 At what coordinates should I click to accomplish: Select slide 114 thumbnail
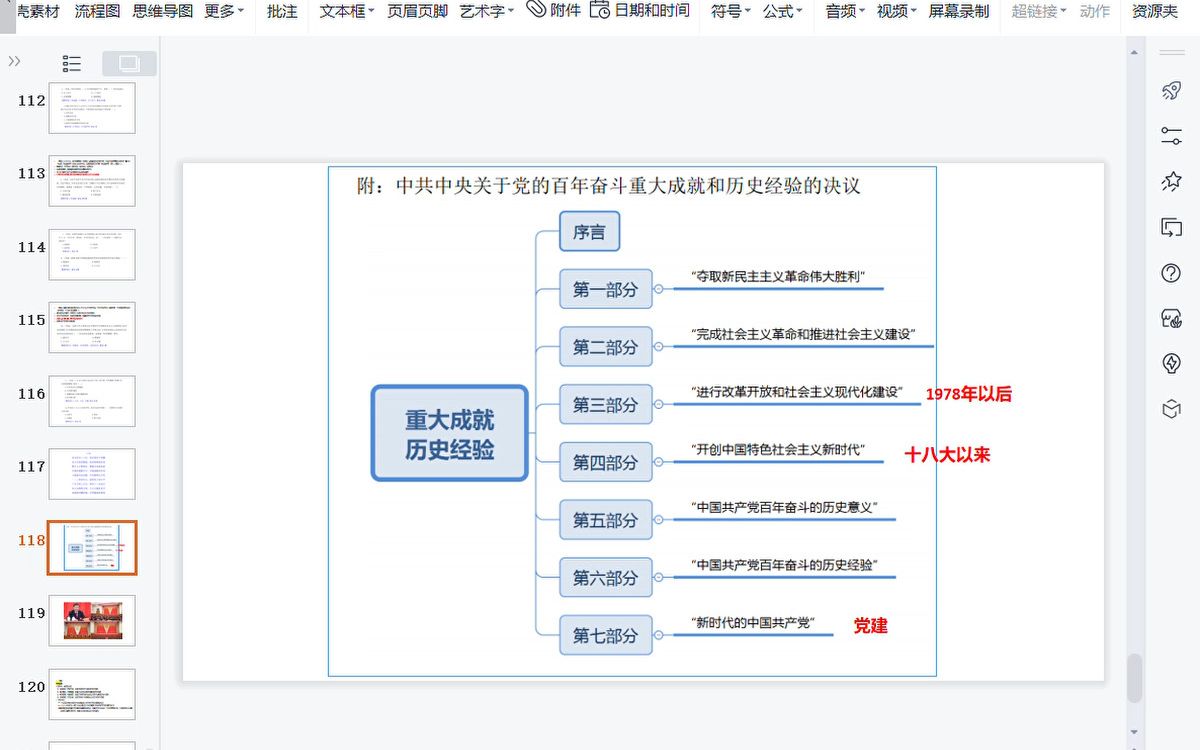(x=92, y=254)
